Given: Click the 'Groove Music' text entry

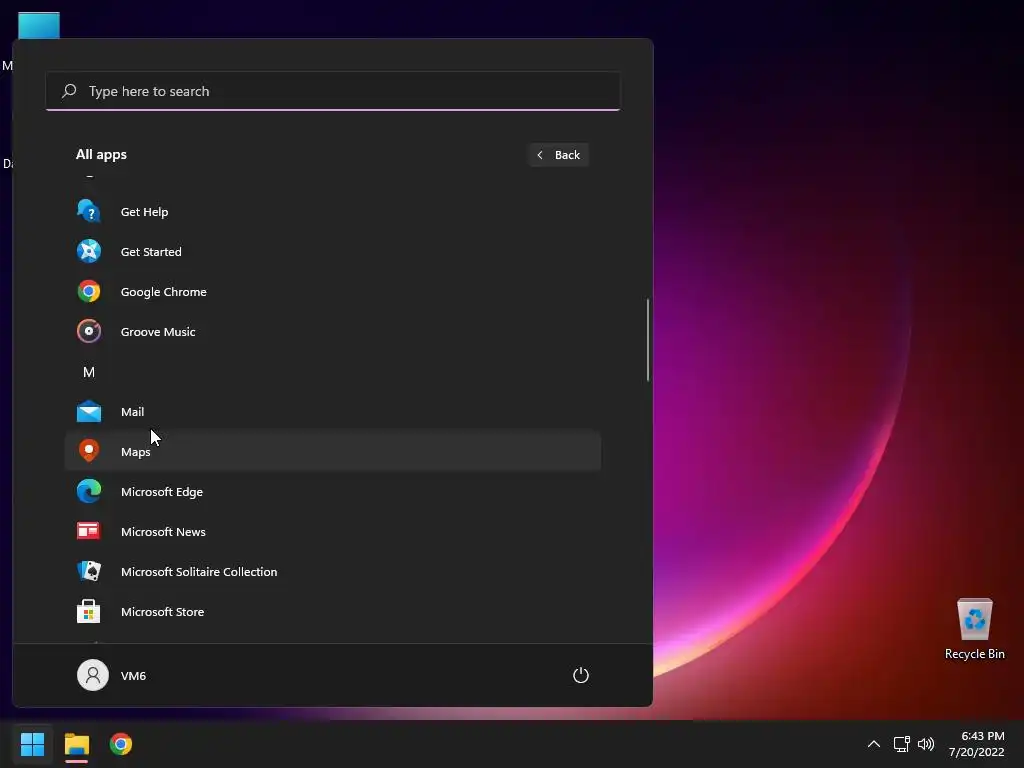Looking at the screenshot, I should coord(158,332).
